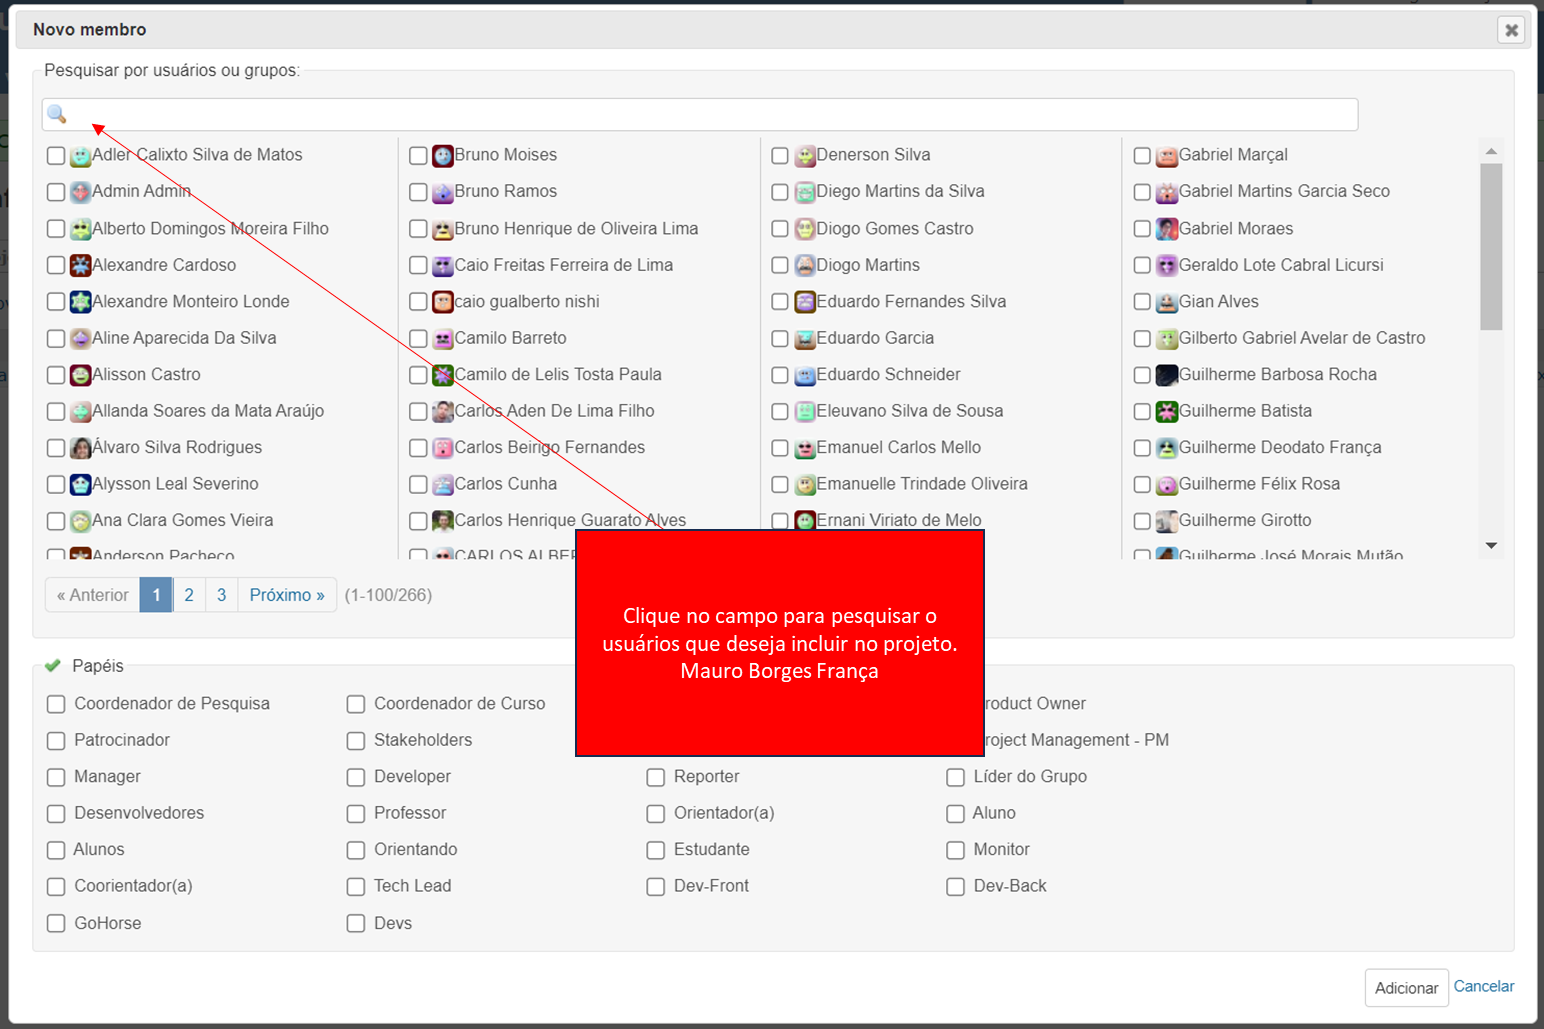
Task: Click Guilherme Girotto's avatar photo
Action: tap(1167, 521)
